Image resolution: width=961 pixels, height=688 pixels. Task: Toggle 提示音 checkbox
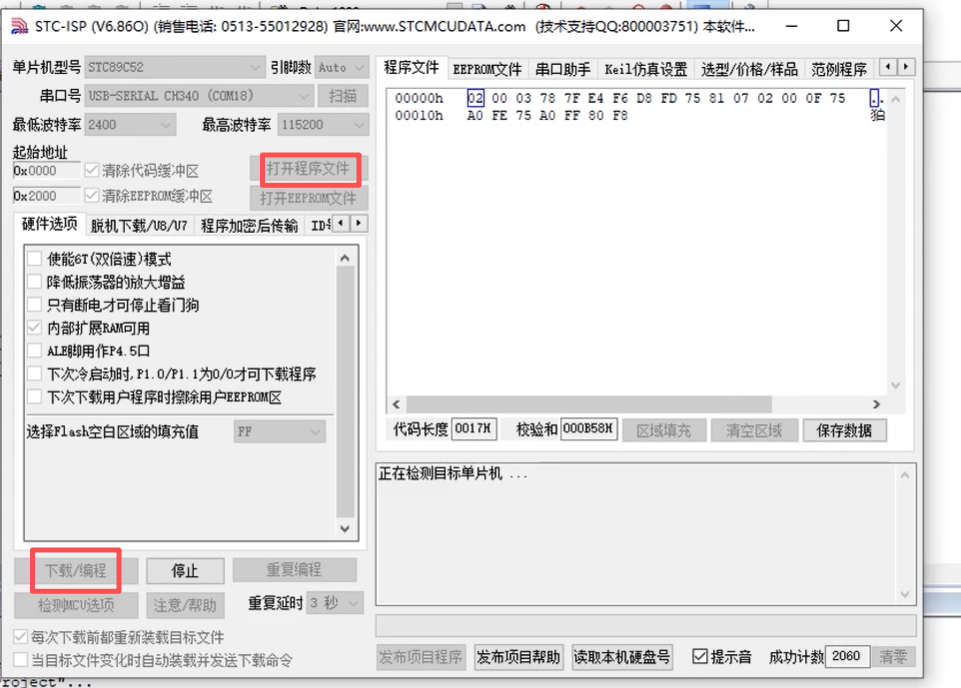tap(700, 656)
